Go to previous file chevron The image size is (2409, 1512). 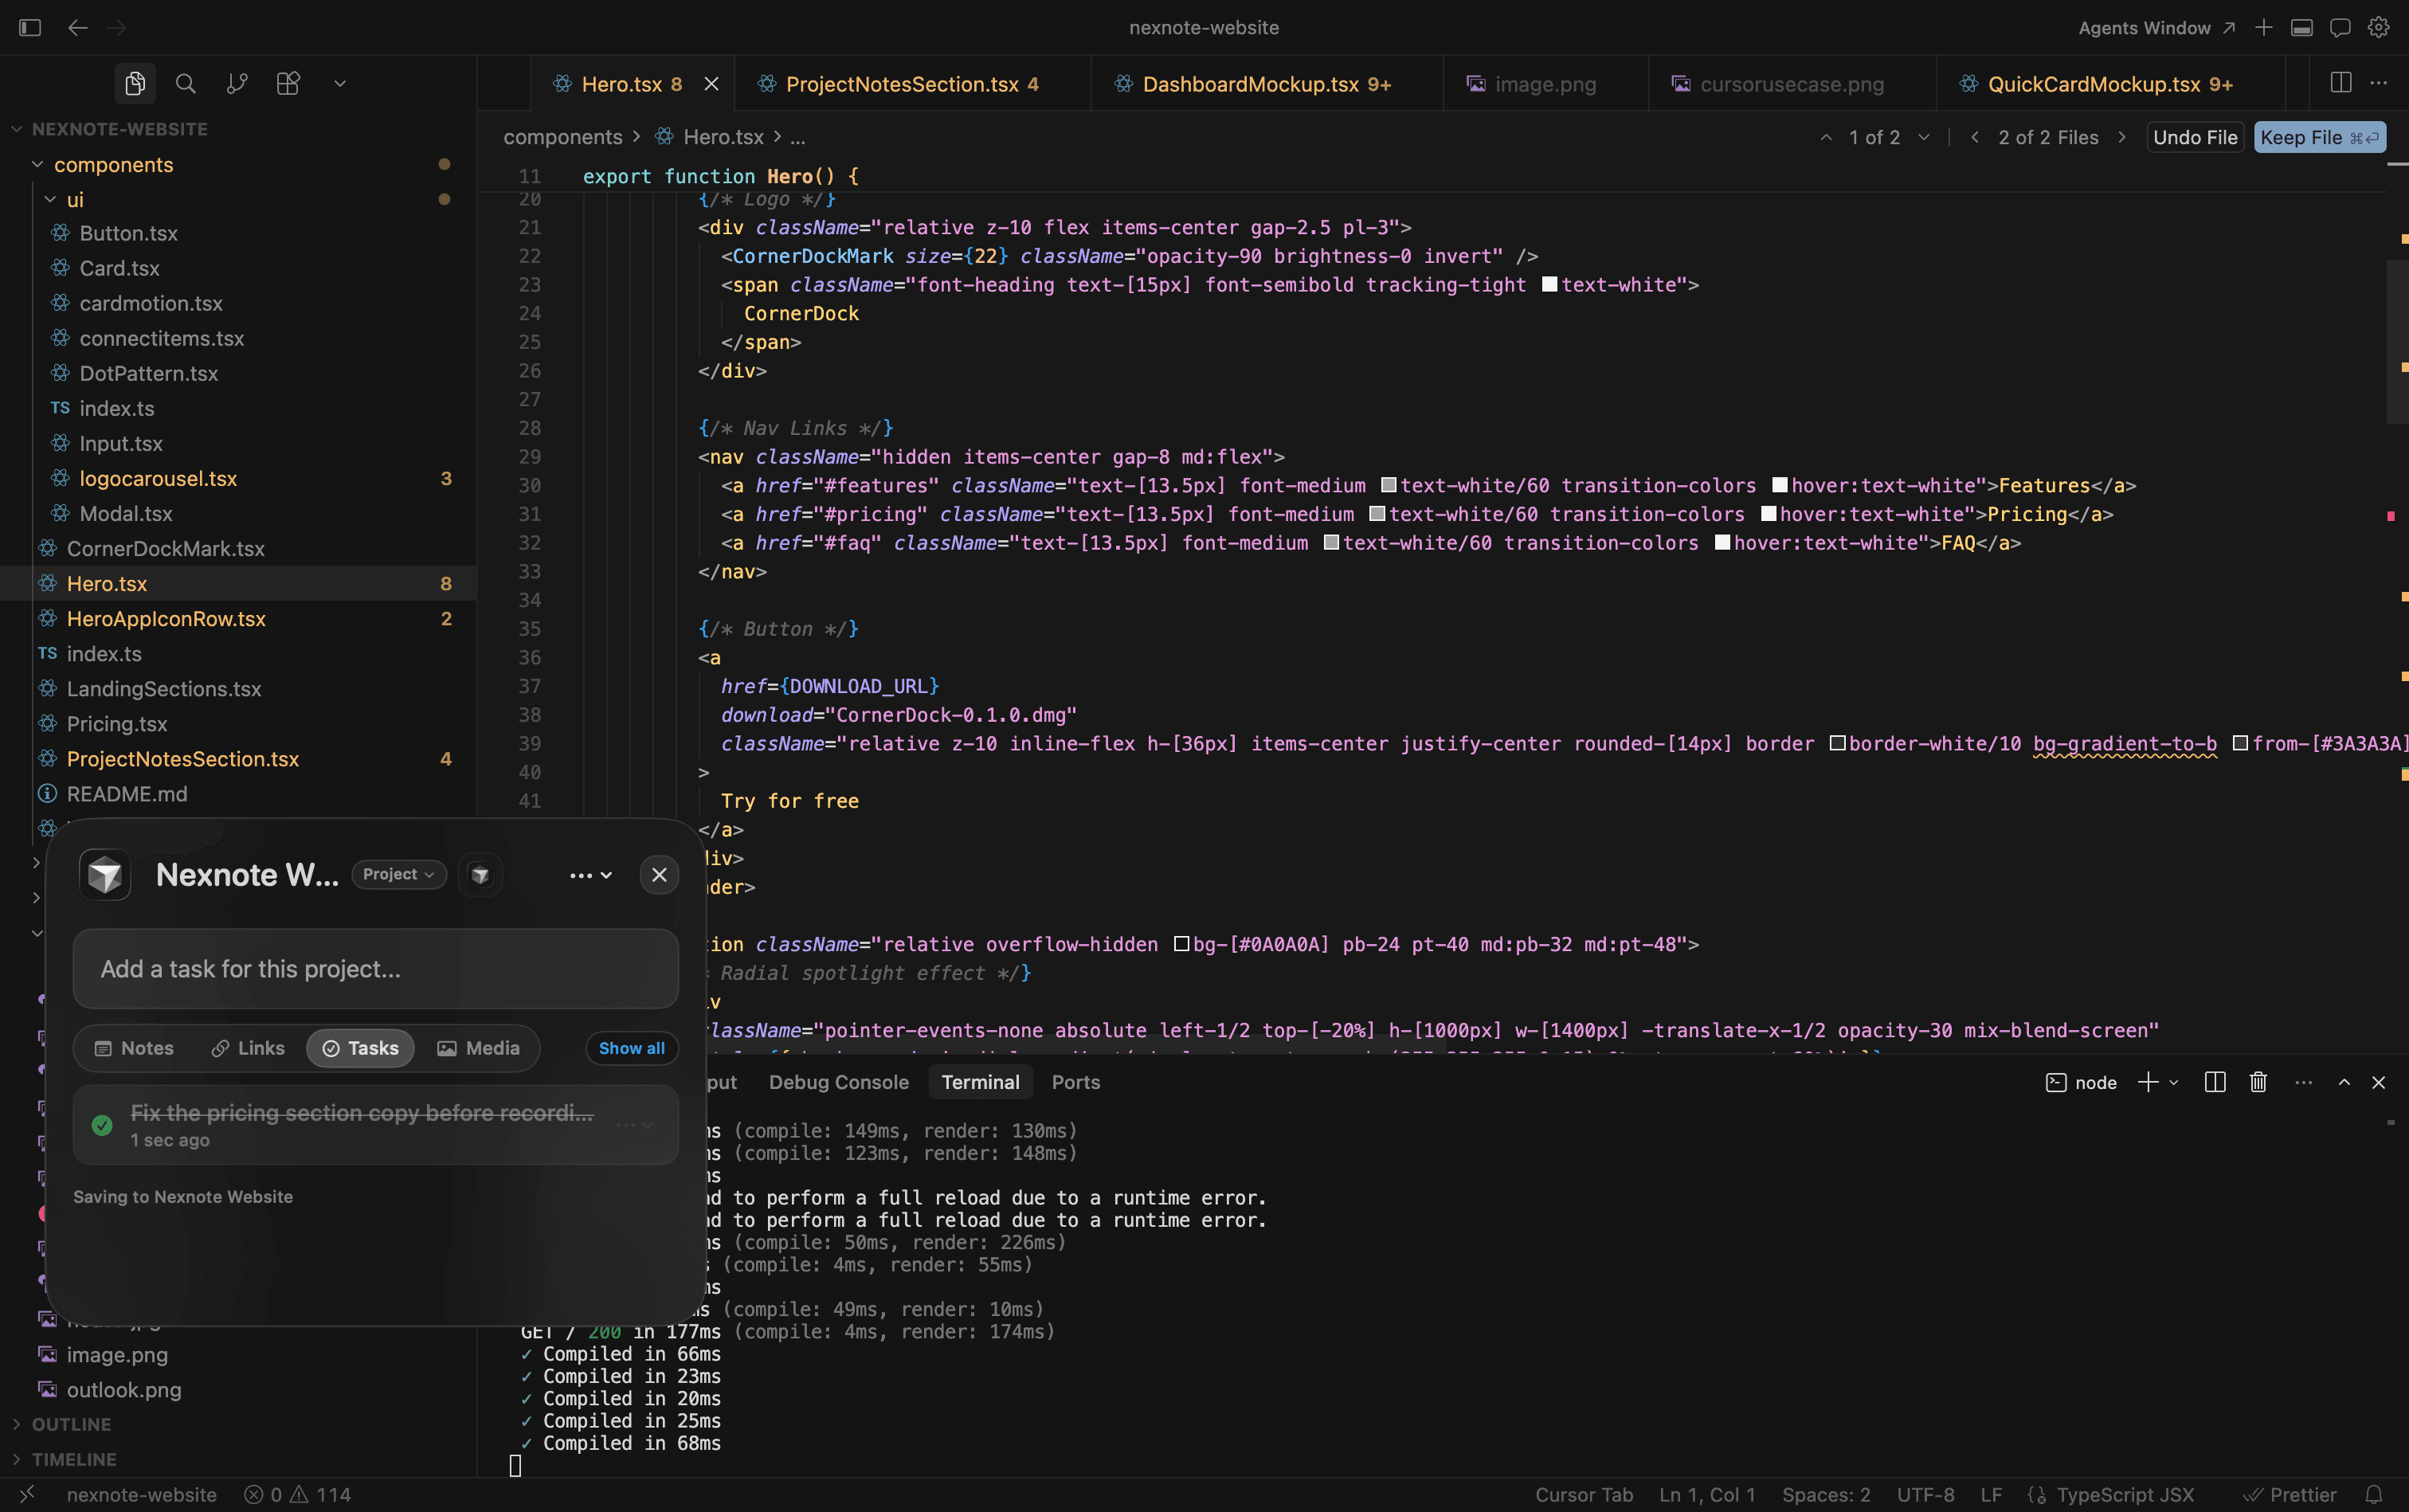pos(1975,137)
